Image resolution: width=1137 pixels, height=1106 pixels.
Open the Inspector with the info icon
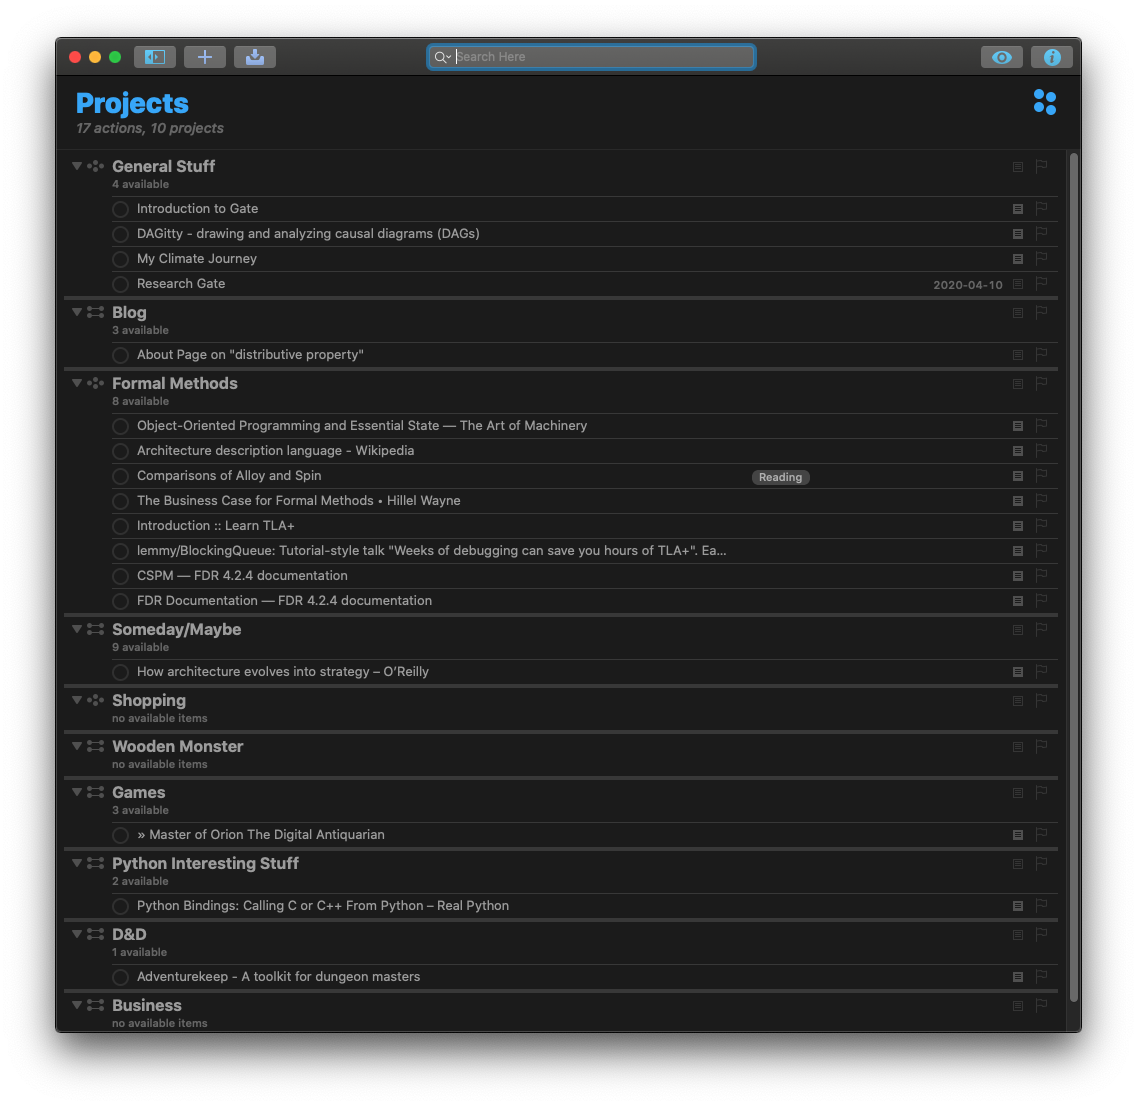(x=1051, y=57)
